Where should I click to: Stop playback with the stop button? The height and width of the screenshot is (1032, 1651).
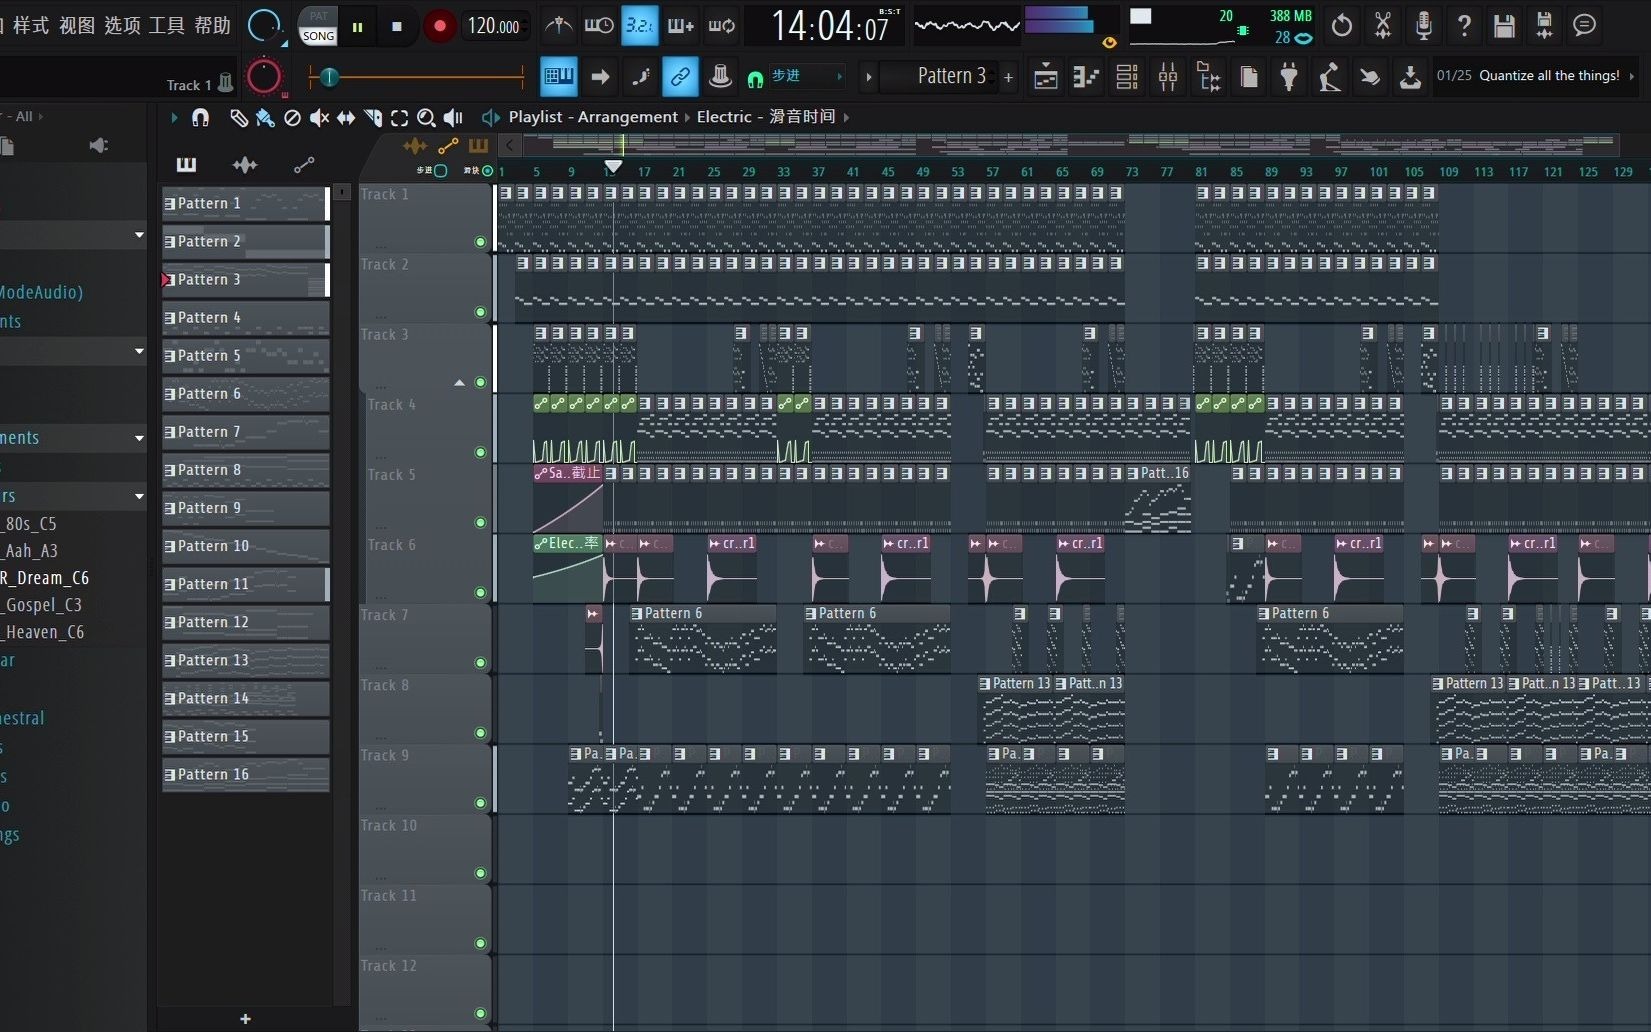tap(397, 27)
